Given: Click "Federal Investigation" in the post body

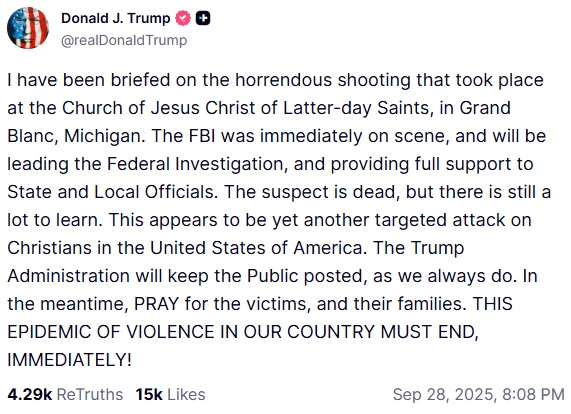Looking at the screenshot, I should tap(195, 164).
